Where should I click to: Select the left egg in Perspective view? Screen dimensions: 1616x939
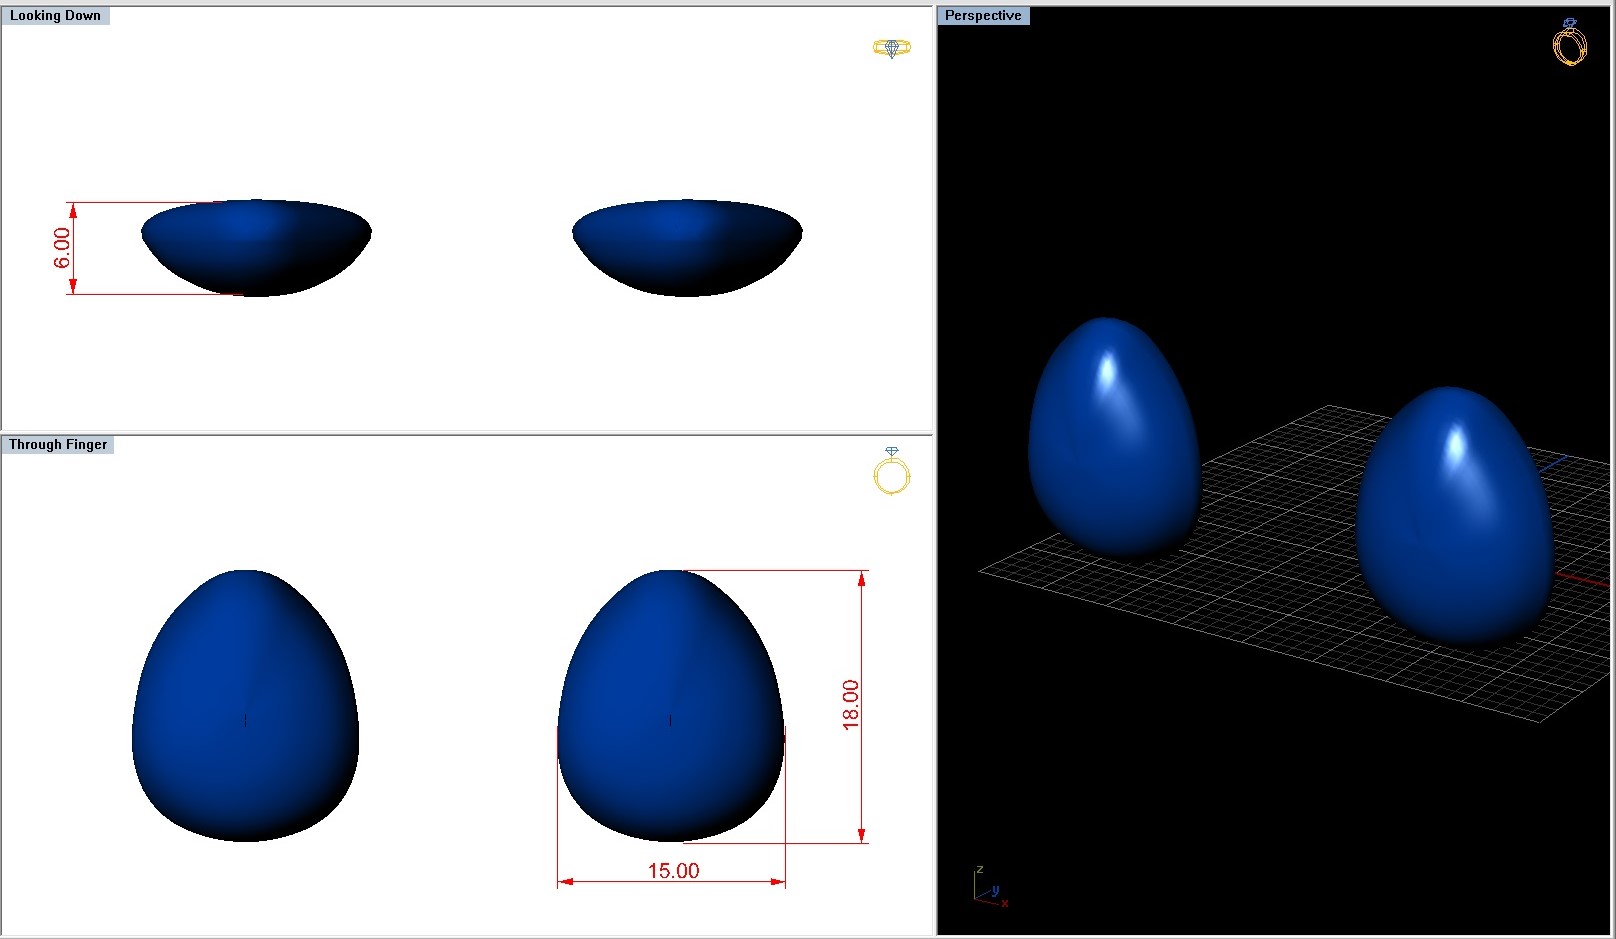tap(1114, 438)
